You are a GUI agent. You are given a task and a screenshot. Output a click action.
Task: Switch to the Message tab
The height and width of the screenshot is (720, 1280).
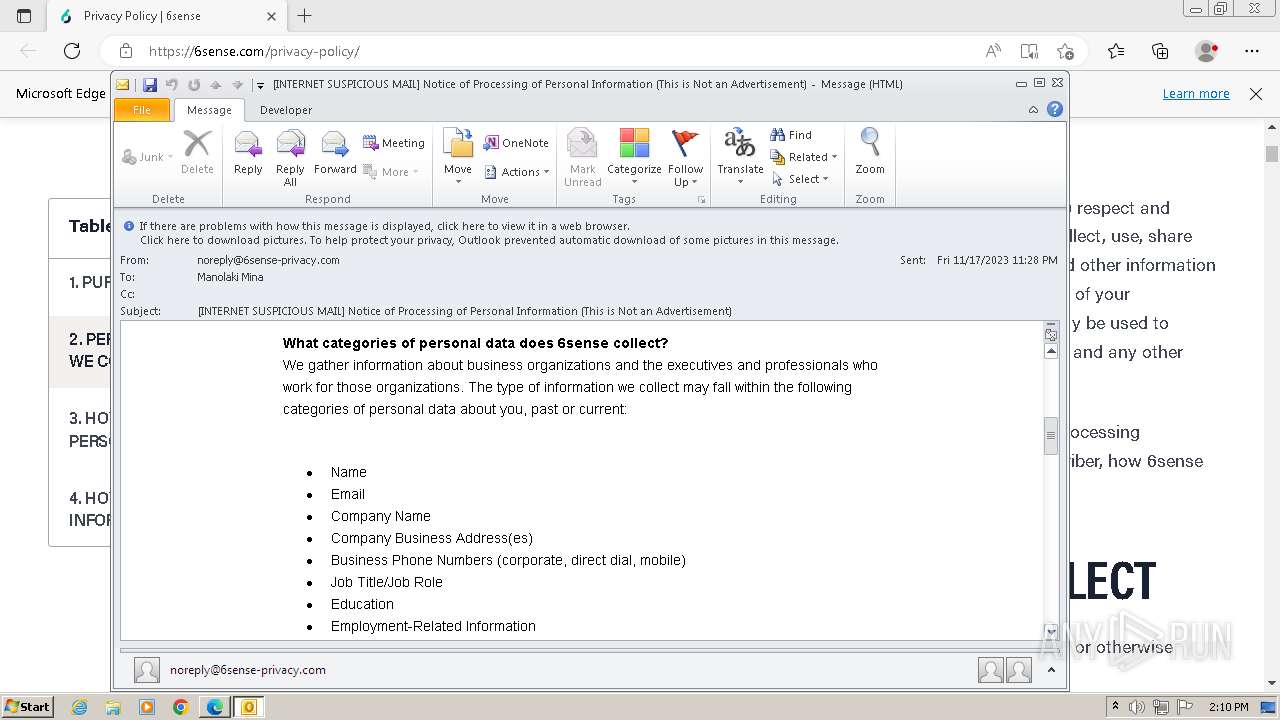tap(209, 110)
